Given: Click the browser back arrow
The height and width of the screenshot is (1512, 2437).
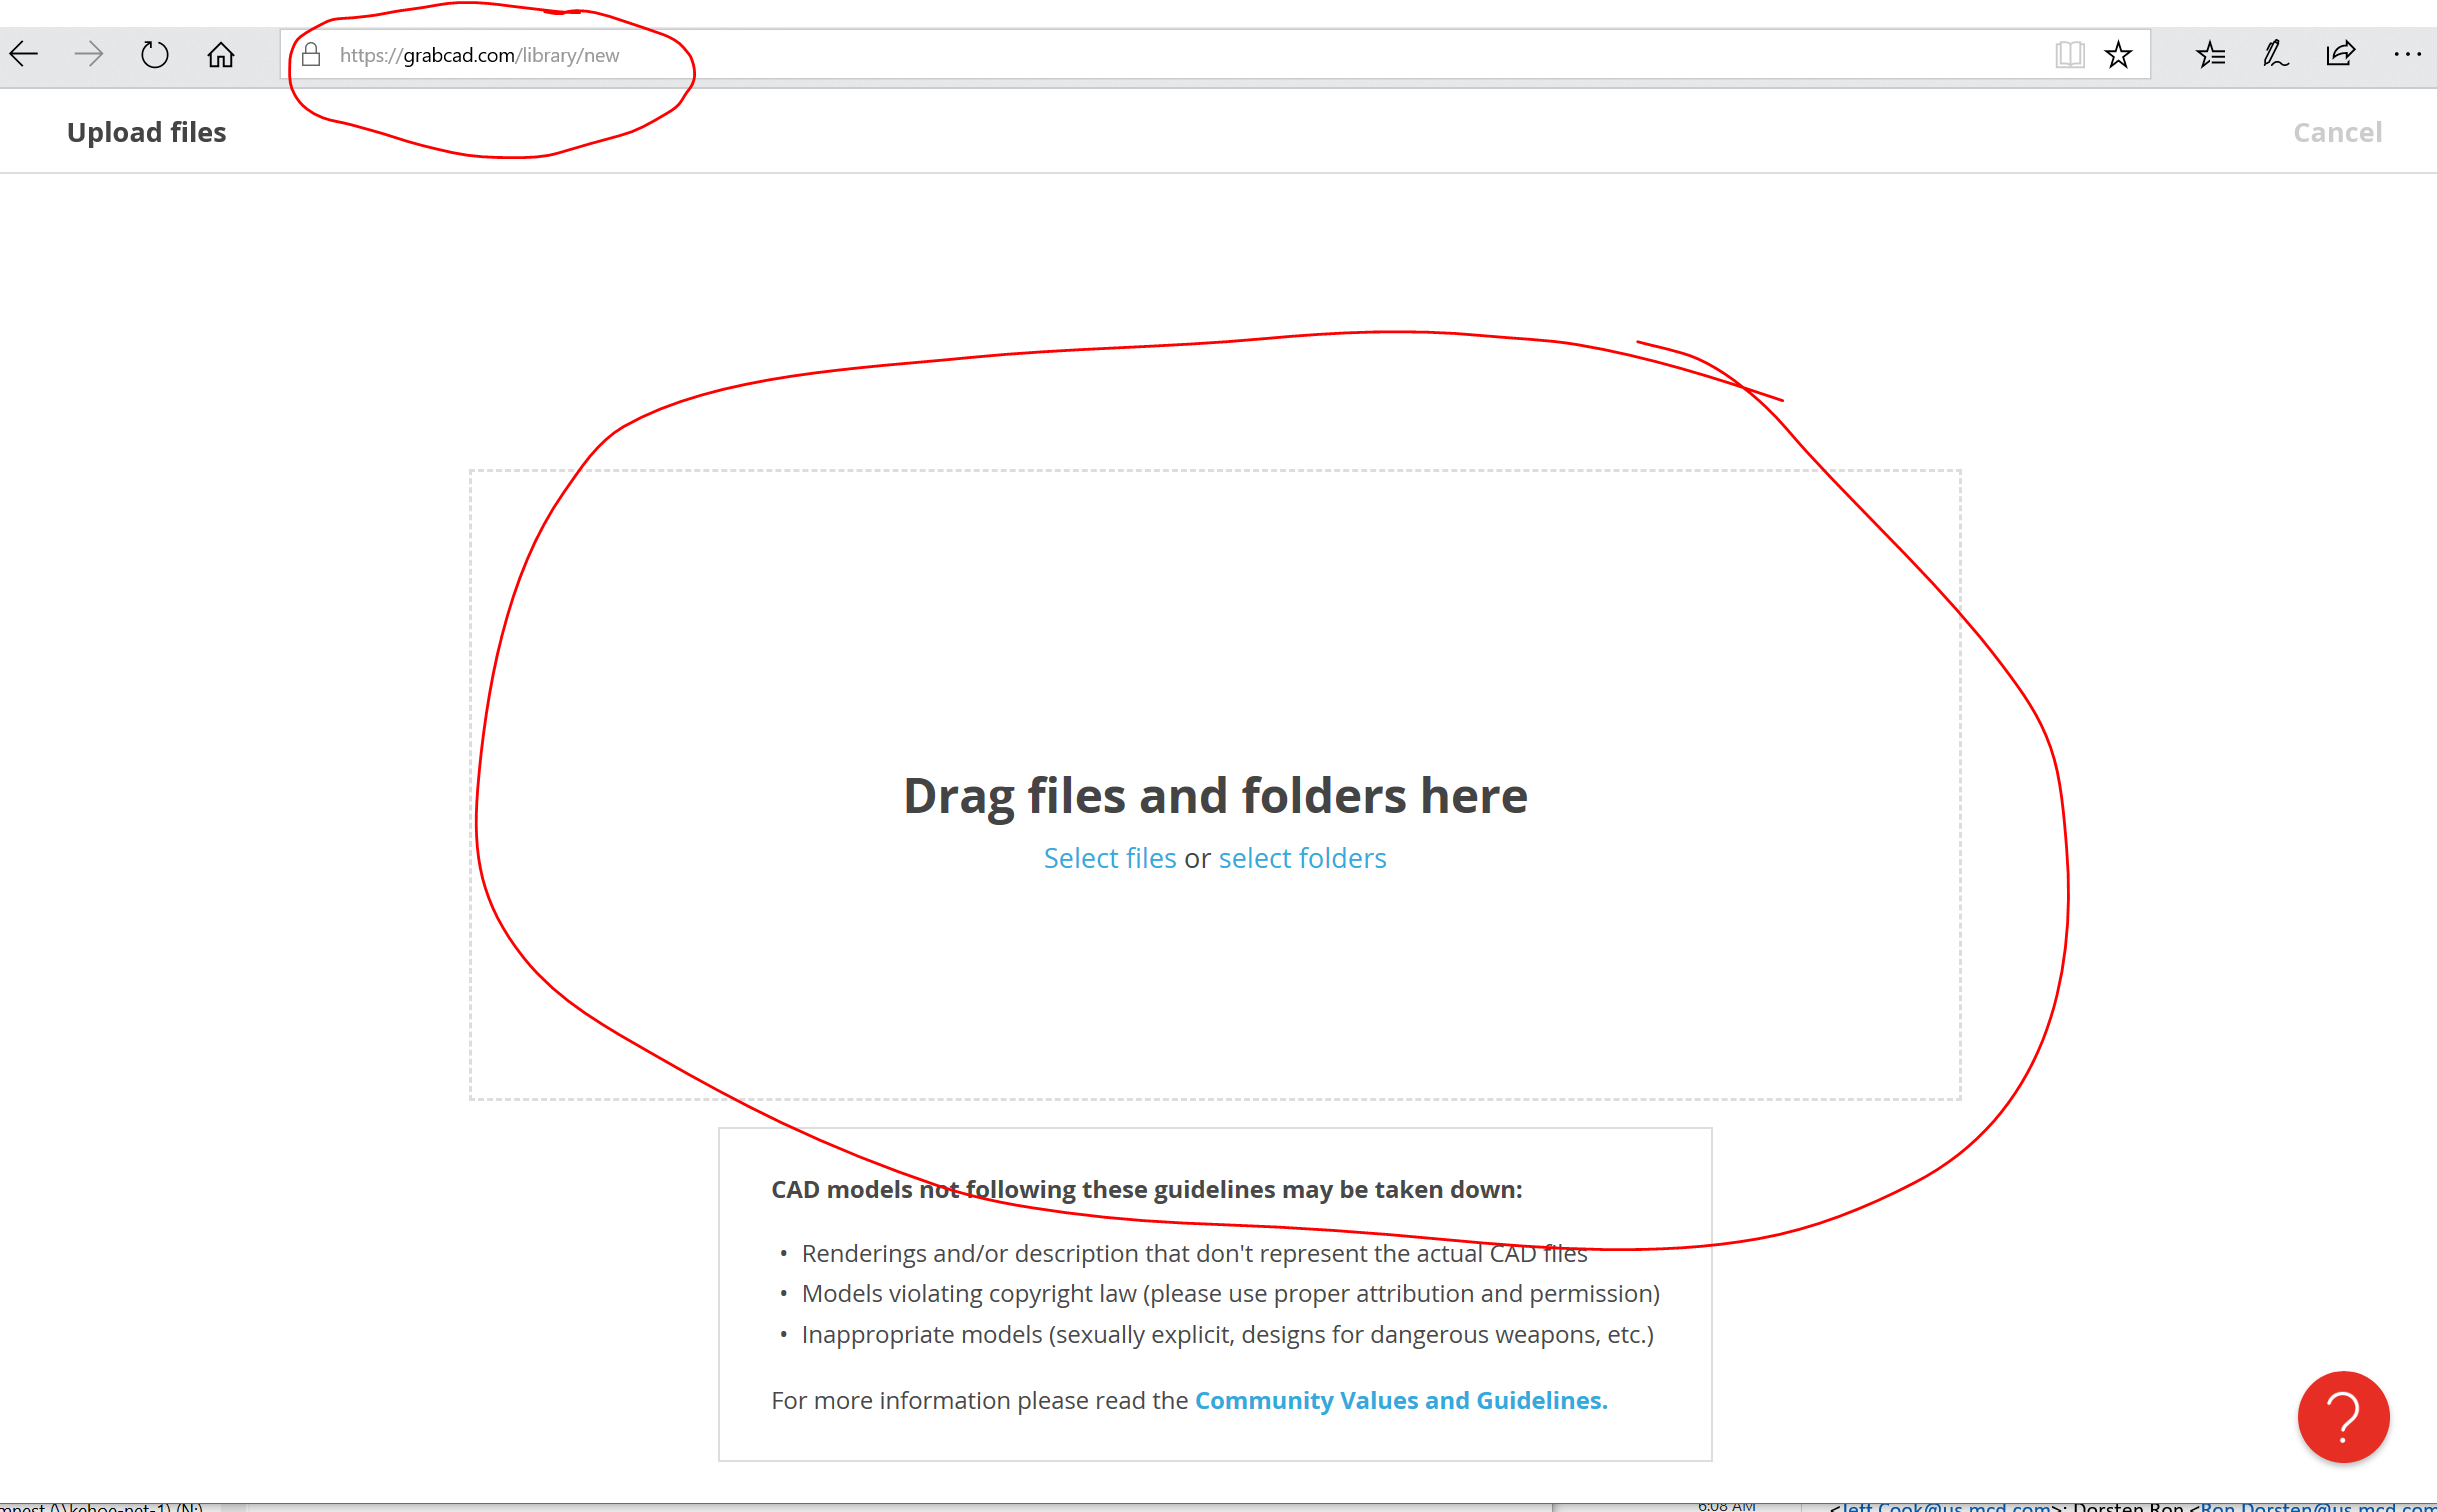Looking at the screenshot, I should coord(24,54).
